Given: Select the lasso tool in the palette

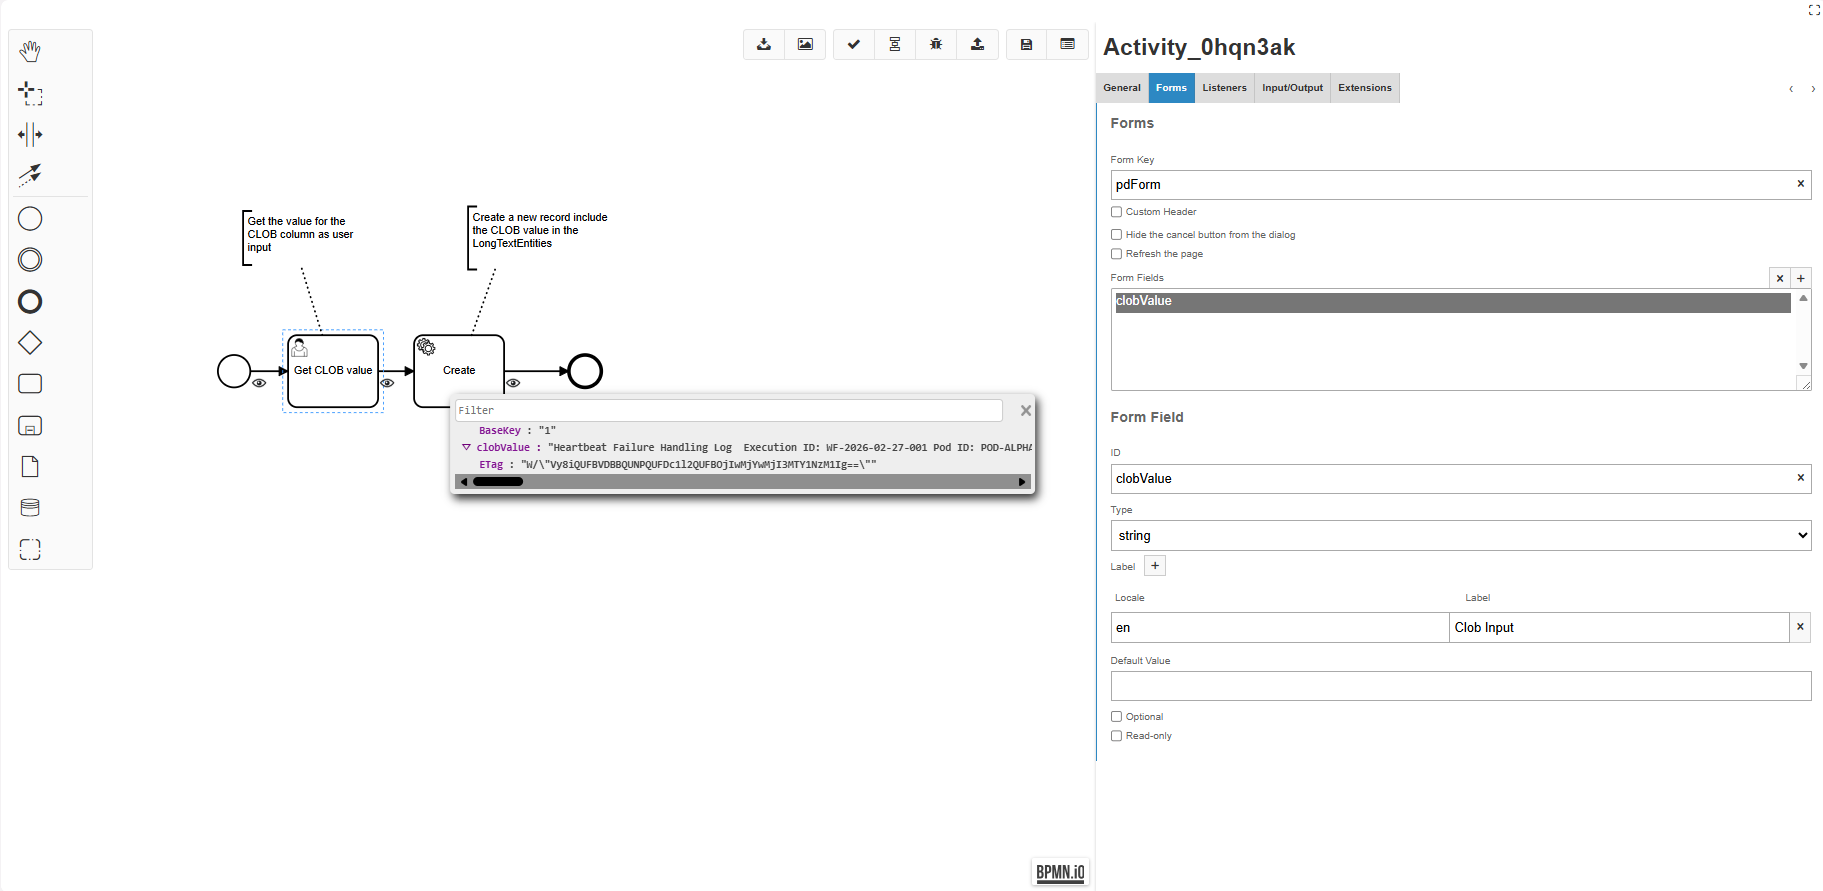Looking at the screenshot, I should pos(30,93).
